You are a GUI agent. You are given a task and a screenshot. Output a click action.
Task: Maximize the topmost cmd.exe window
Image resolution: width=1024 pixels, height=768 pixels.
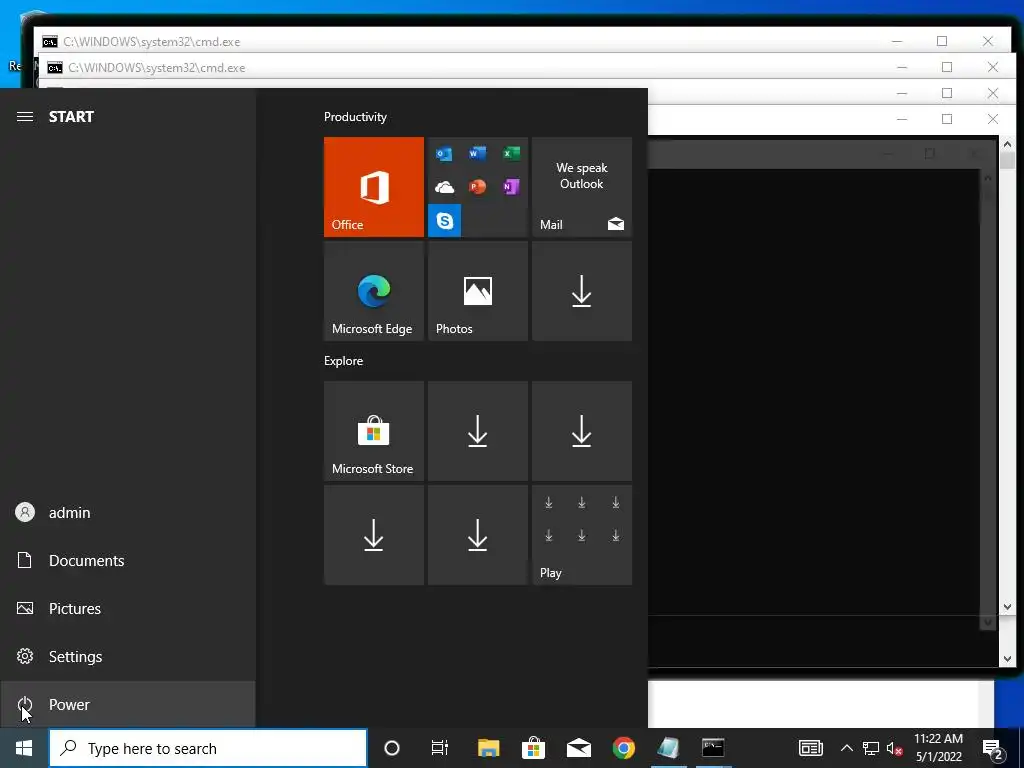[942, 41]
